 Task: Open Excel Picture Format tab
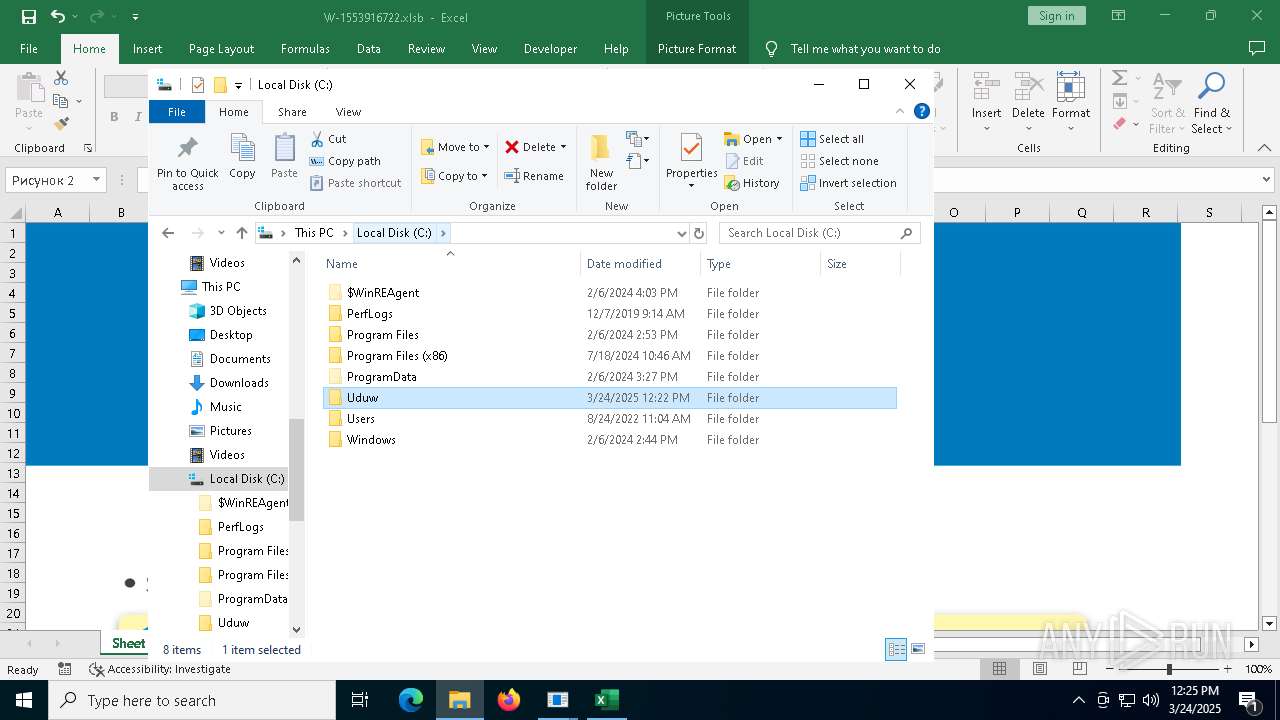pyautogui.click(x=697, y=49)
